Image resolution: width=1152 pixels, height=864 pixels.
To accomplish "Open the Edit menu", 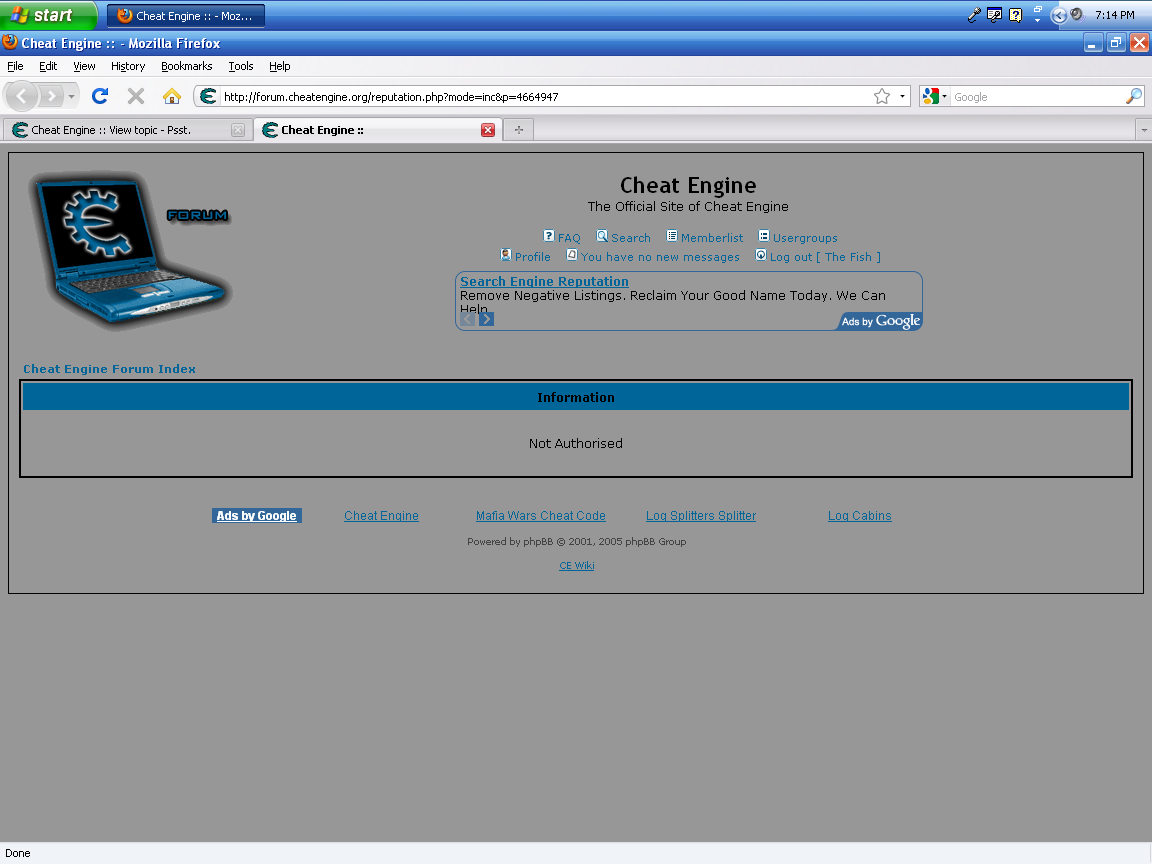I will [48, 66].
